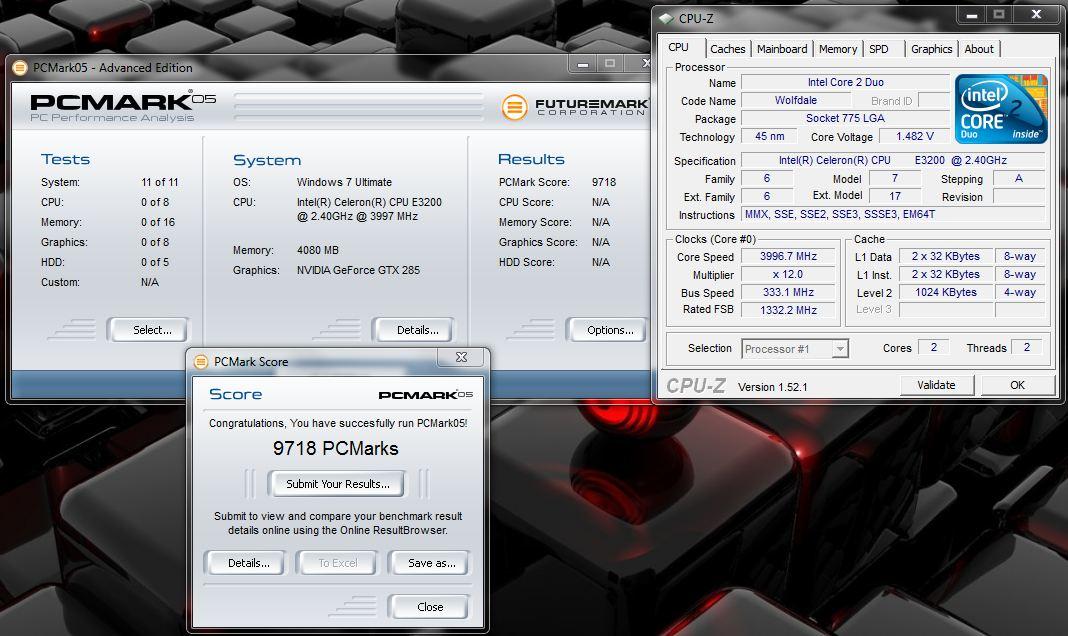Click the Rated FSB value 1332.2 MHz
This screenshot has height=636, width=1068.
coord(788,310)
